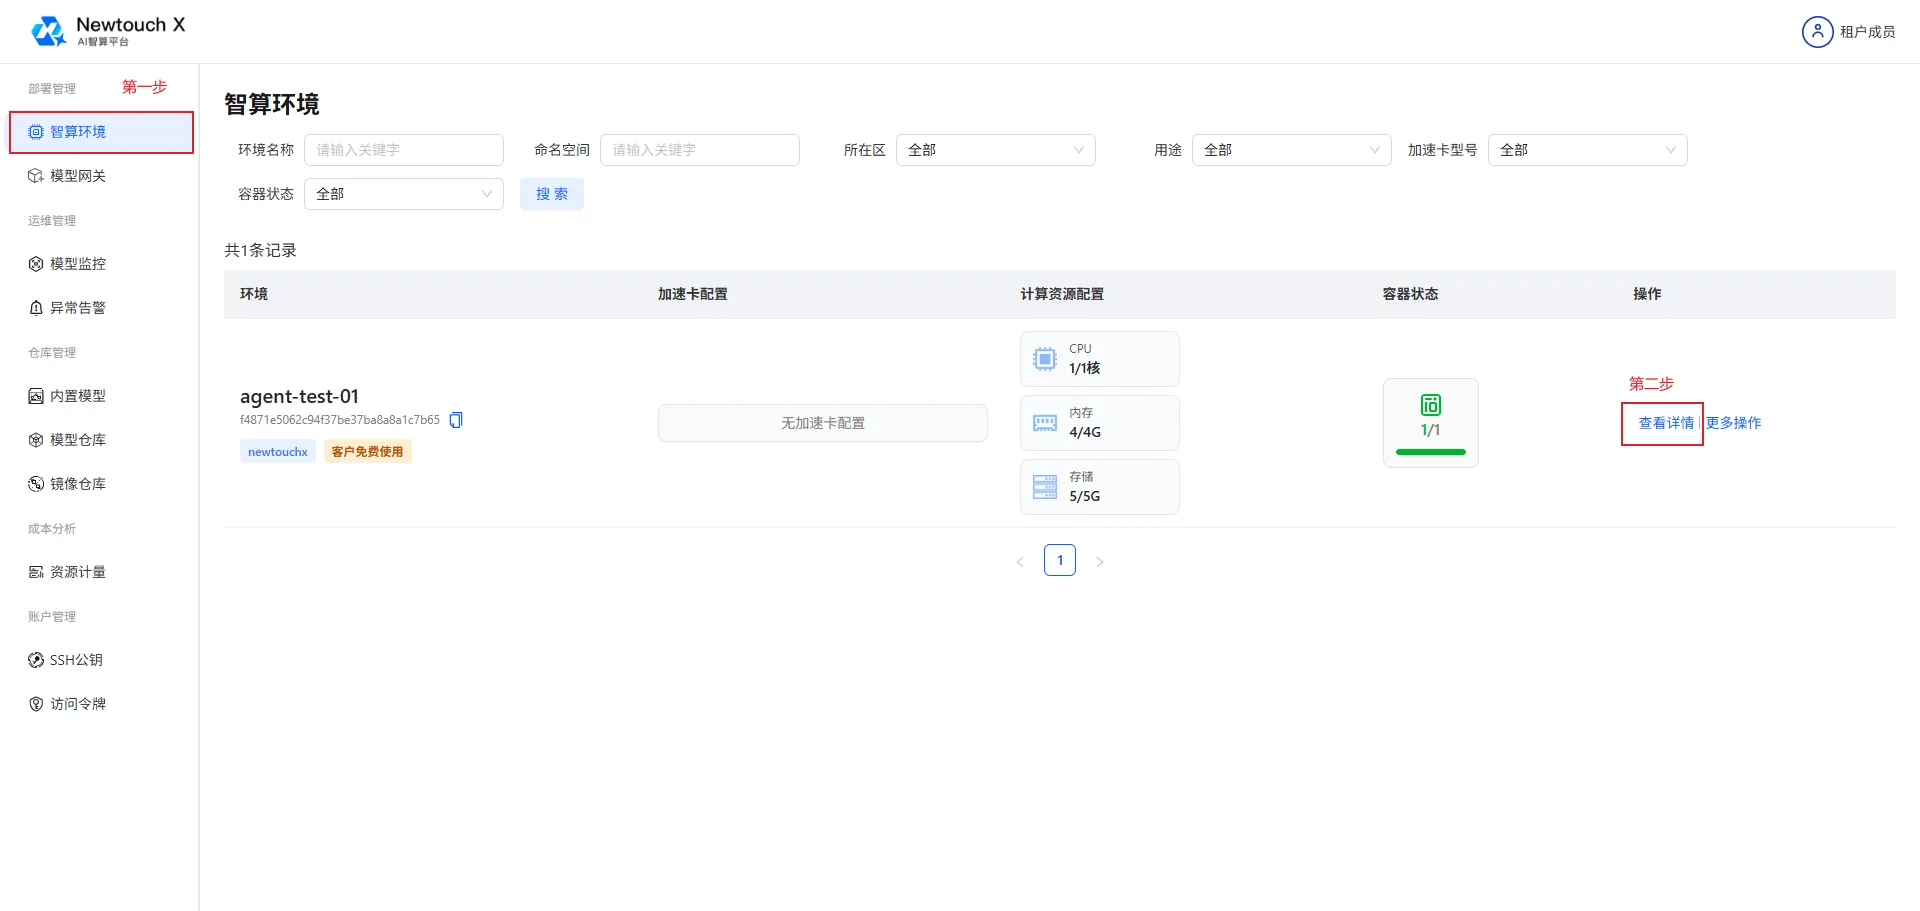Click the Newtouch X logo
The image size is (1920, 911).
108,31
